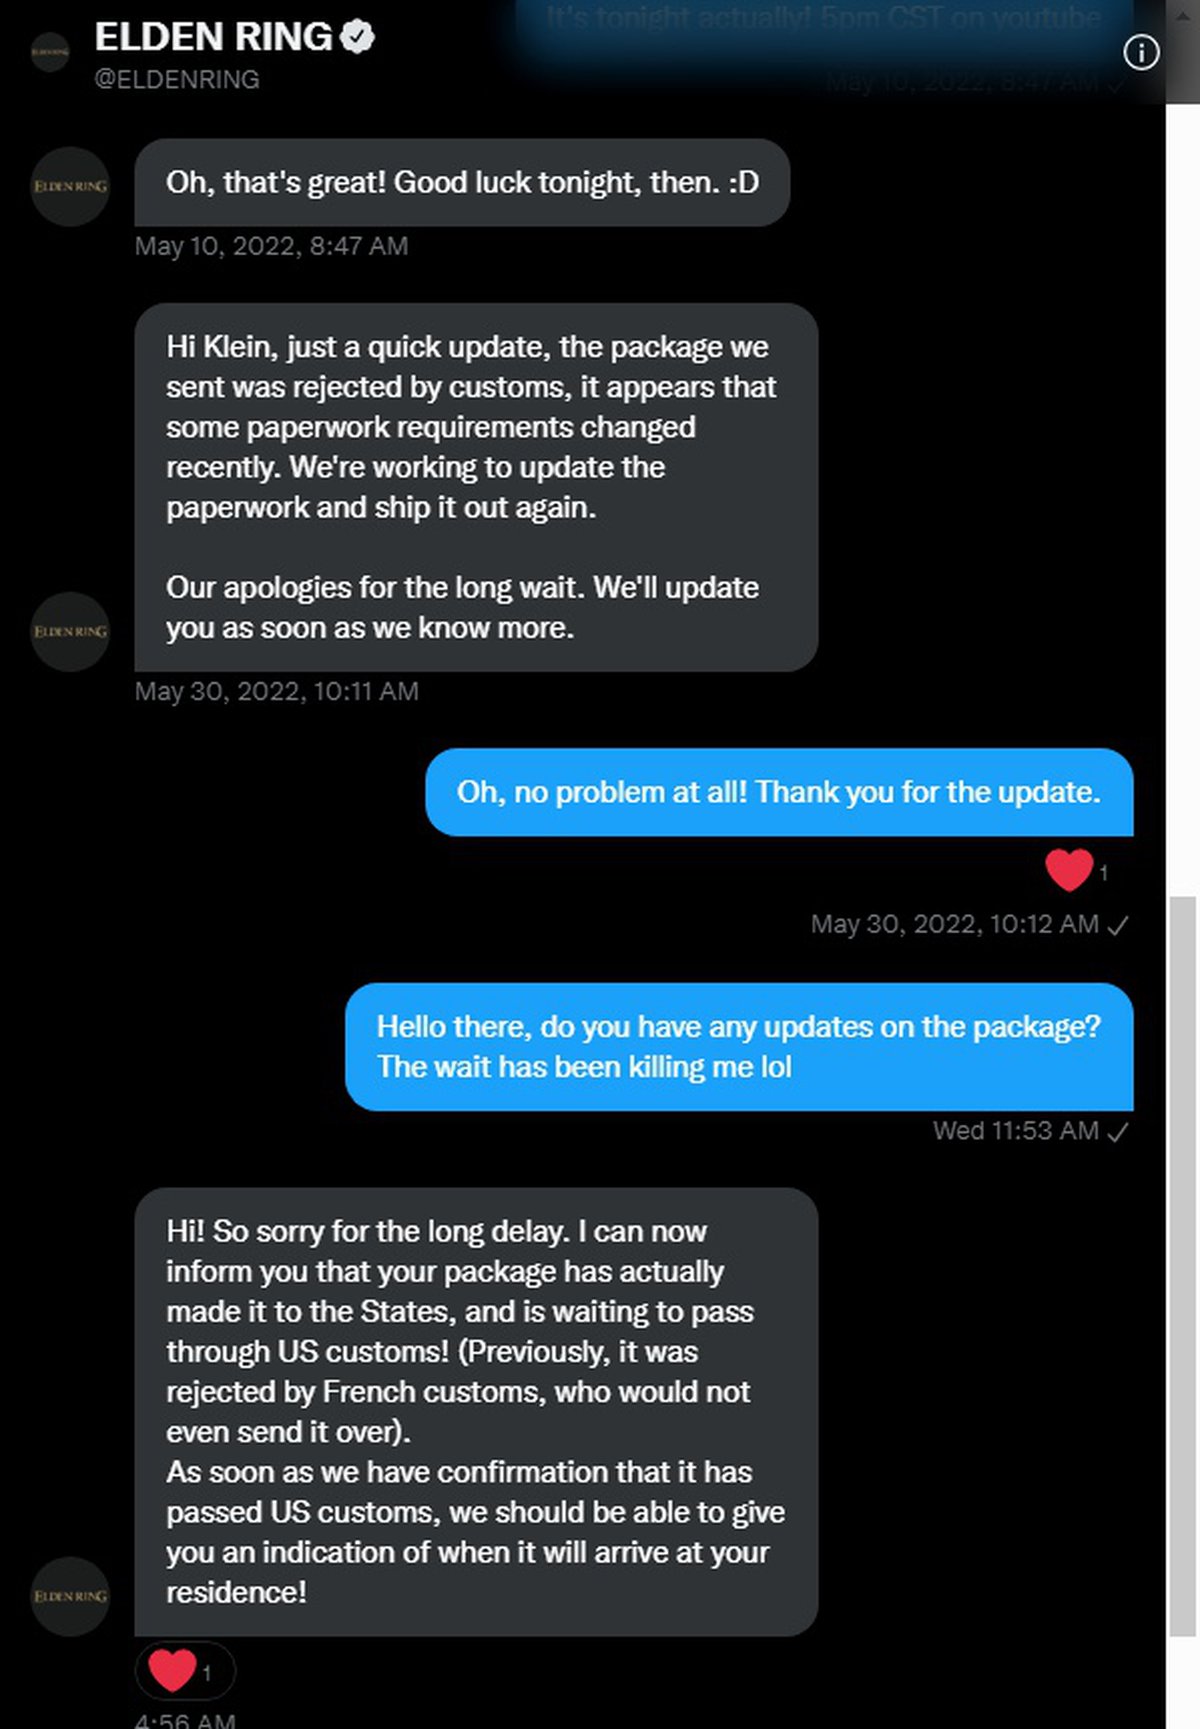Click the small ELDEN RING header avatar
This screenshot has height=1729, width=1200.
point(50,52)
